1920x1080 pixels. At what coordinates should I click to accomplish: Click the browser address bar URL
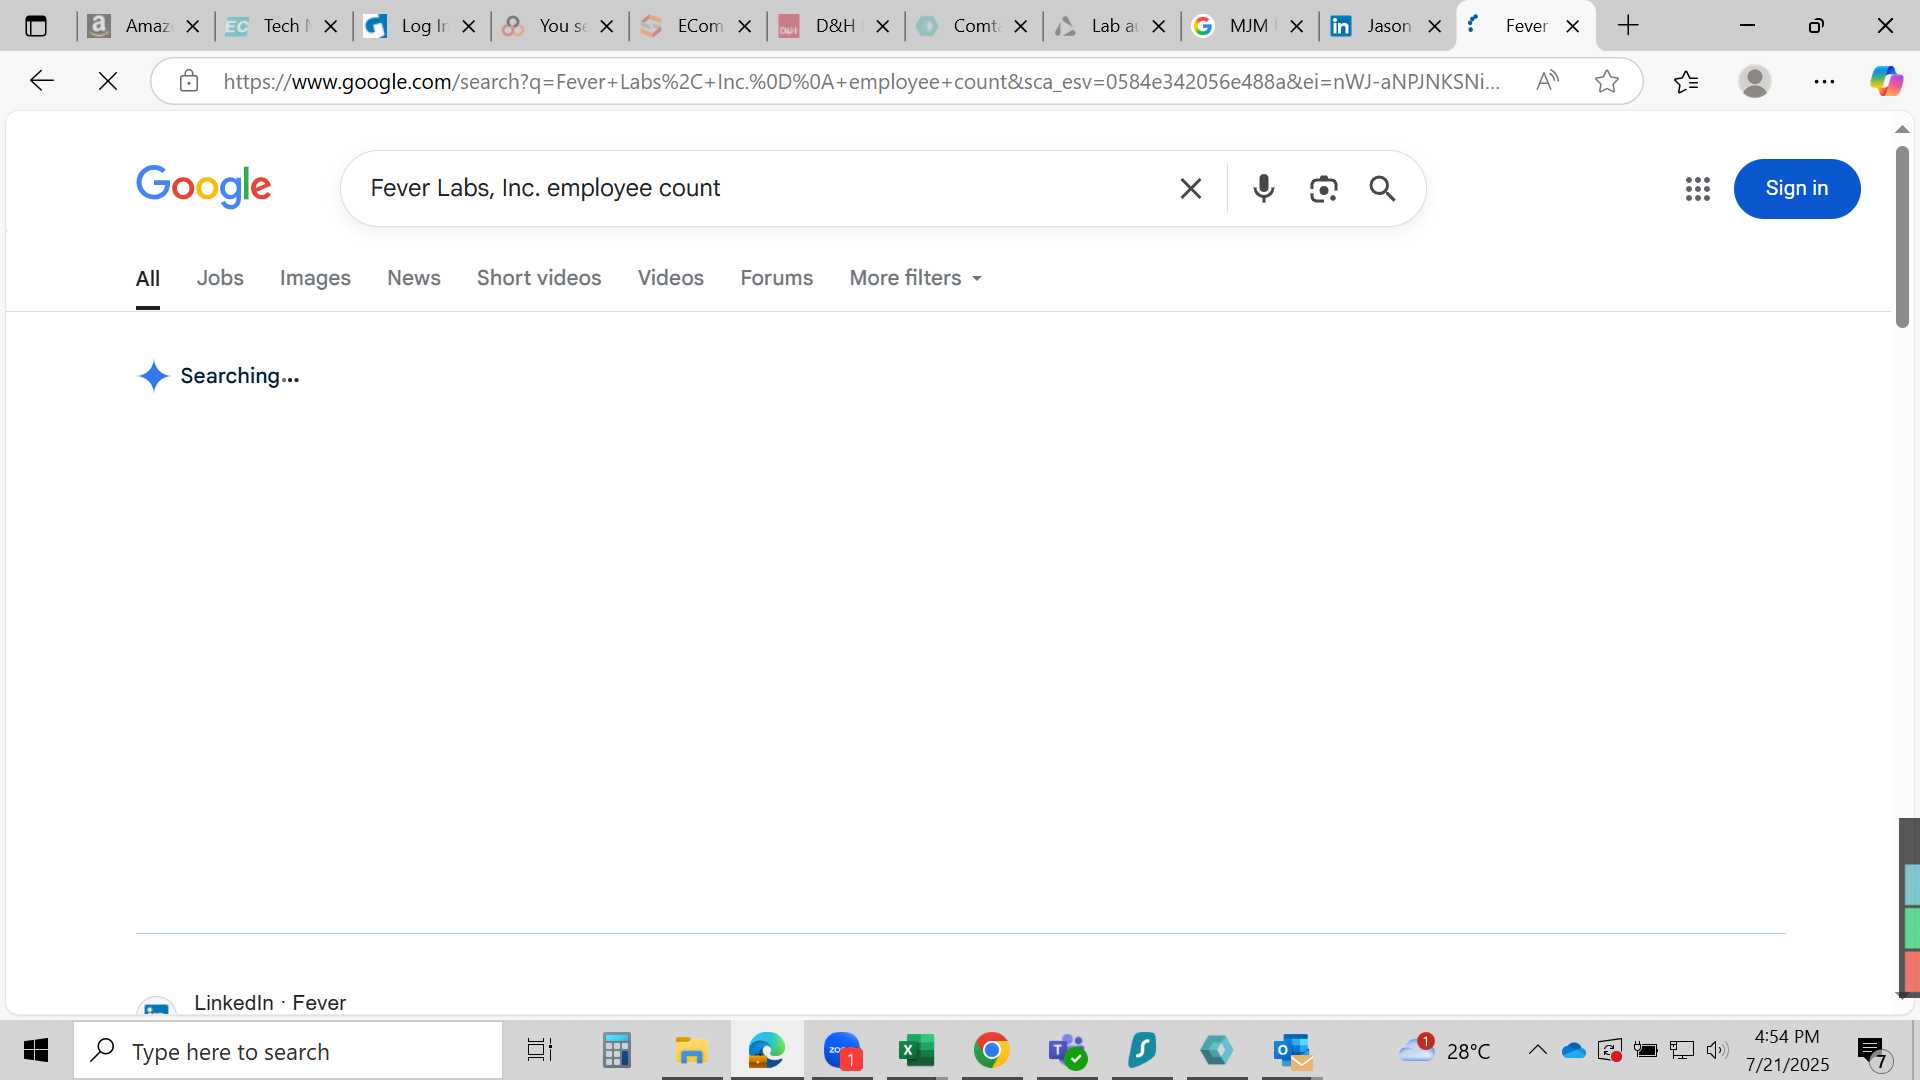(862, 81)
